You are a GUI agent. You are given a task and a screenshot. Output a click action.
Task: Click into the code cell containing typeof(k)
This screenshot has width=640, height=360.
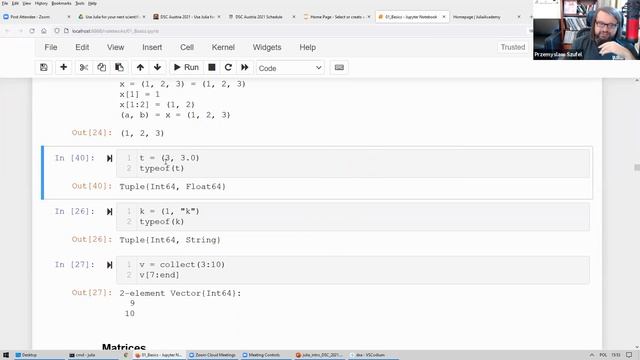tap(353, 217)
